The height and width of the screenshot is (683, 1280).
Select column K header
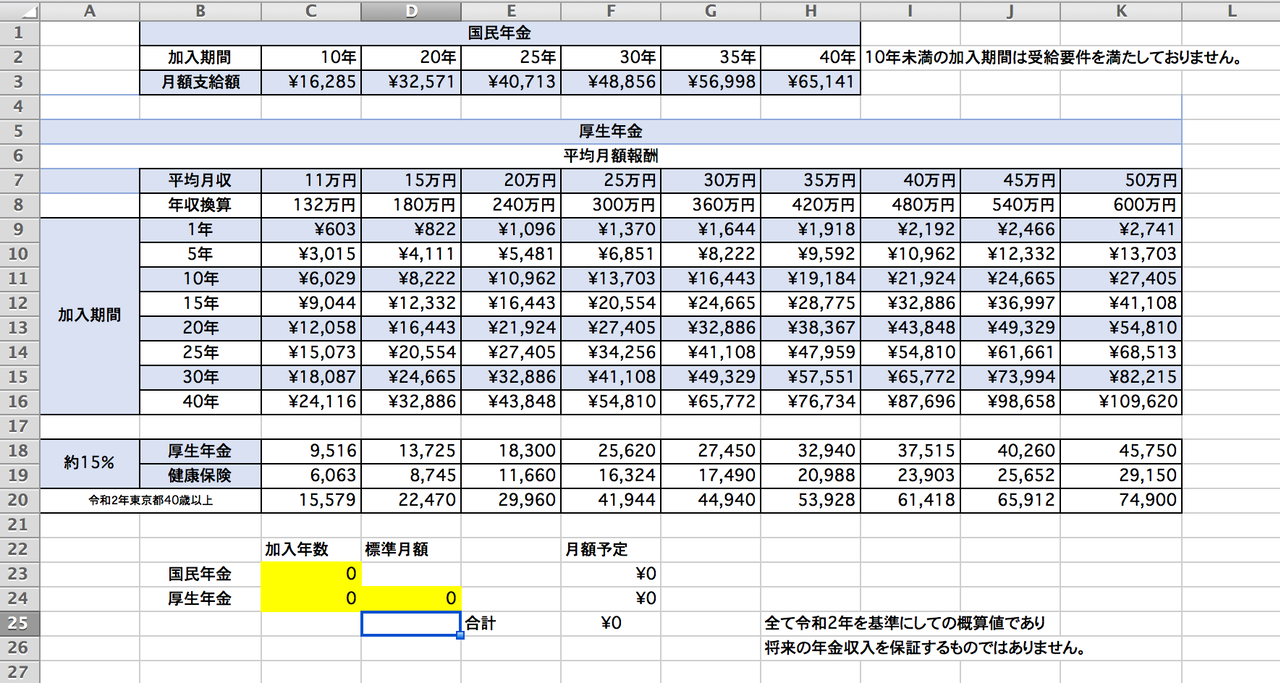1121,11
